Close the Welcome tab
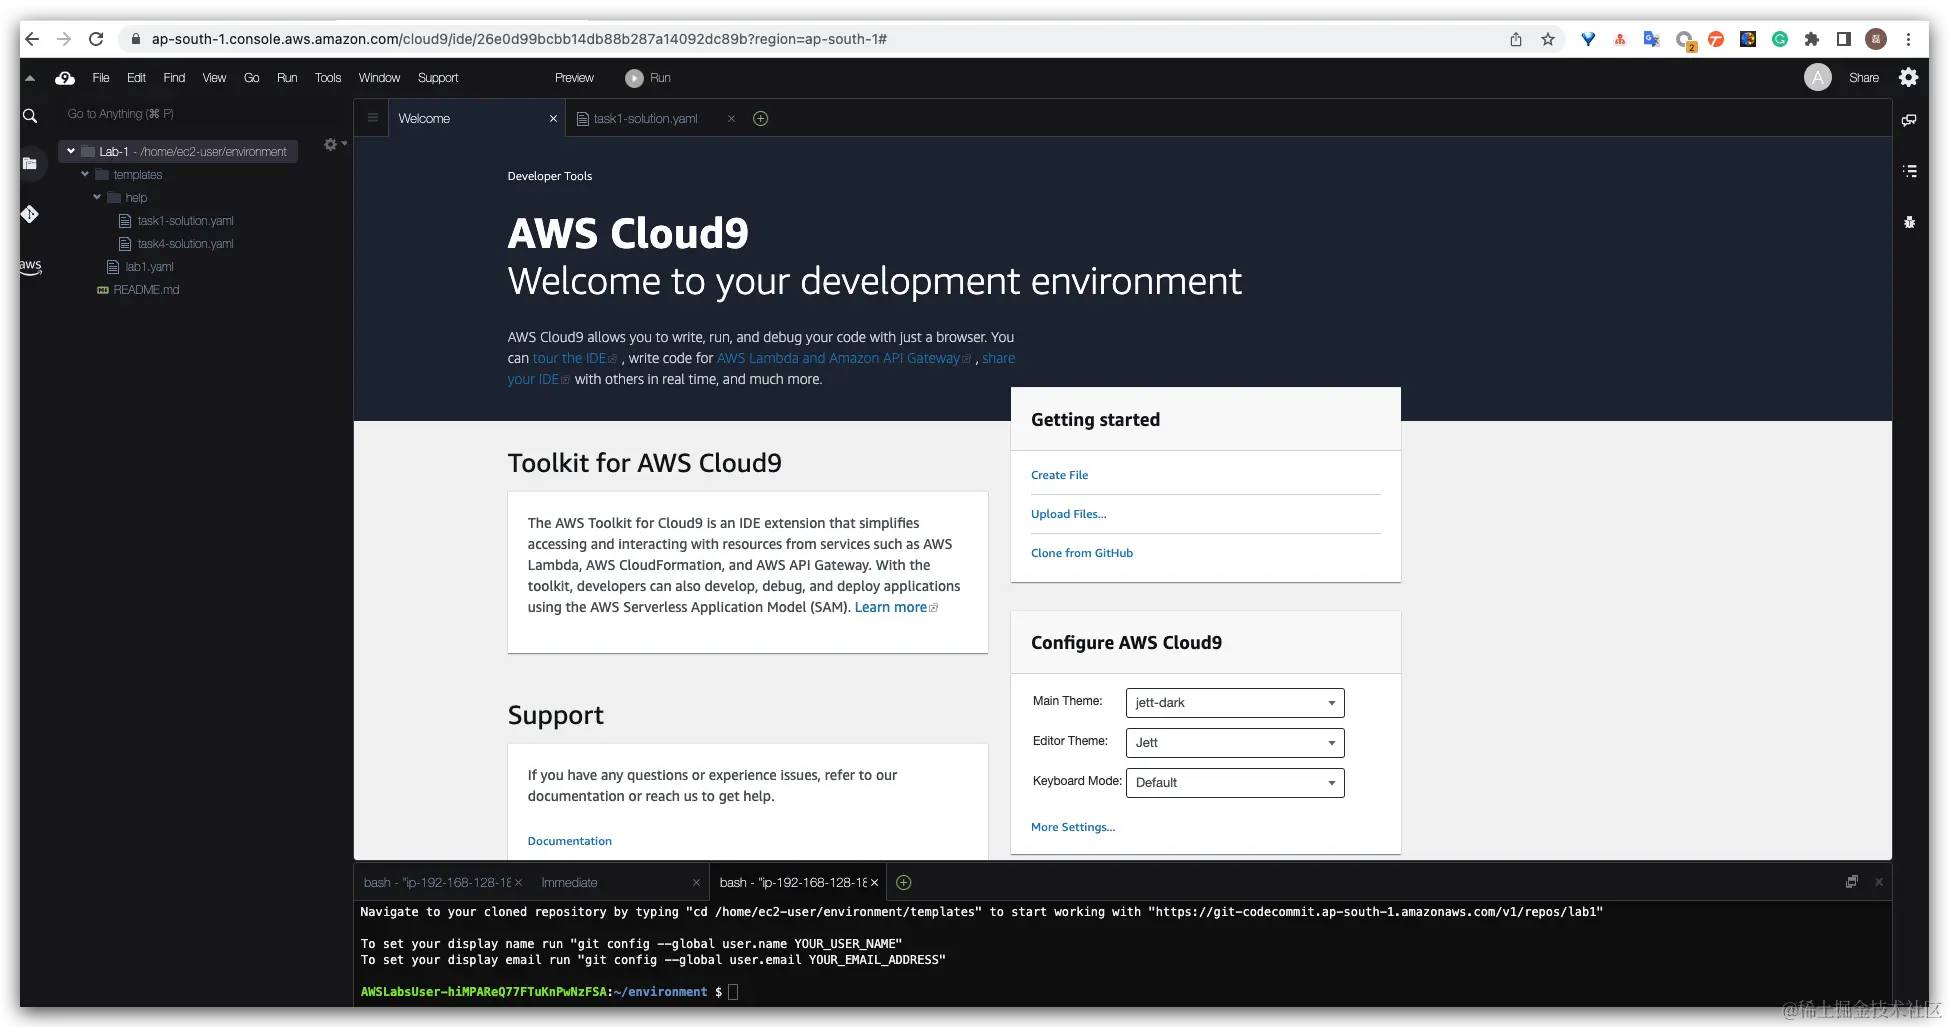This screenshot has height=1027, width=1949. click(553, 119)
